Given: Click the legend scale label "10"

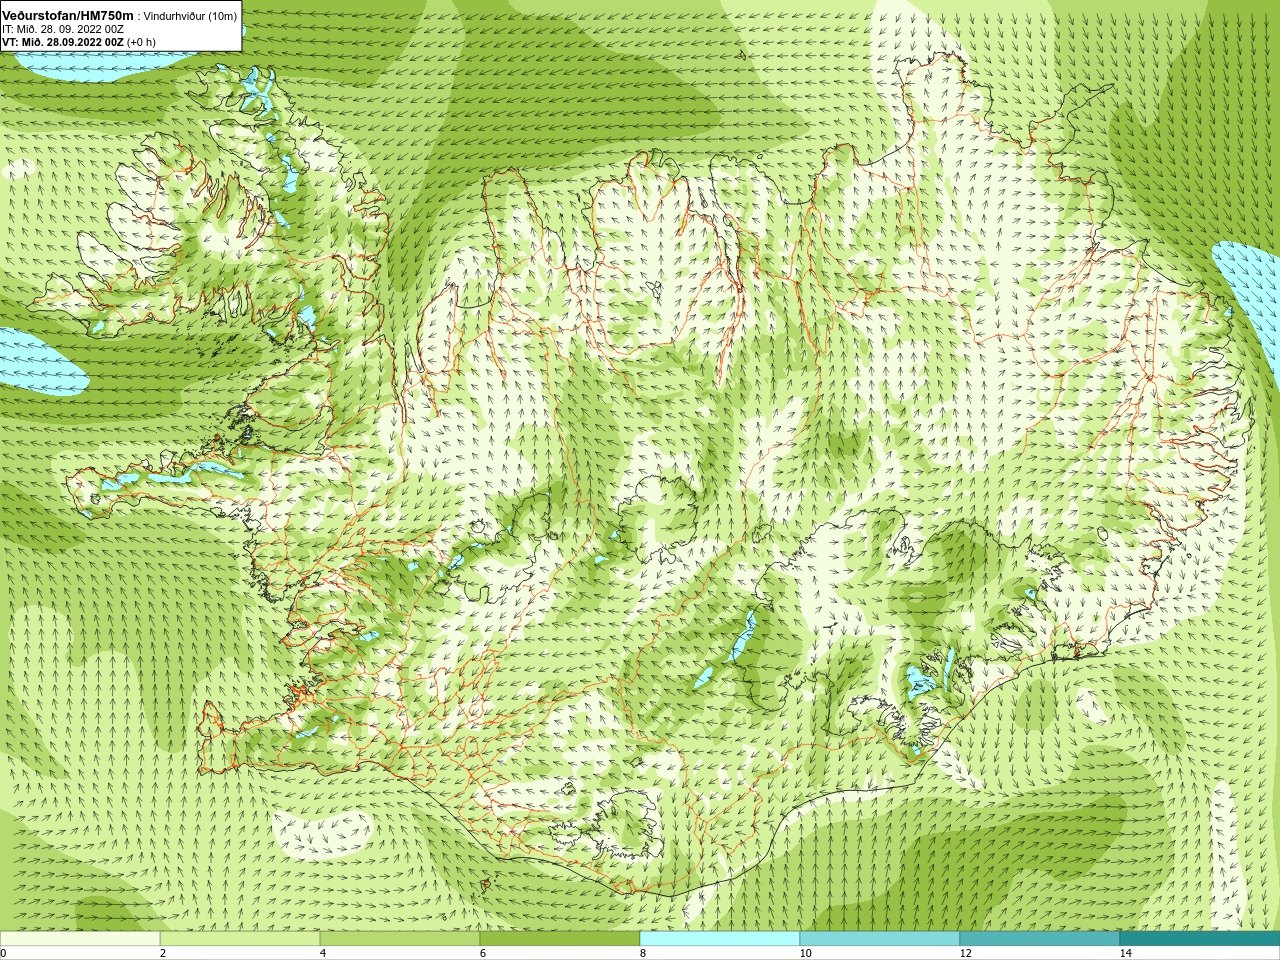Looking at the screenshot, I should point(805,953).
